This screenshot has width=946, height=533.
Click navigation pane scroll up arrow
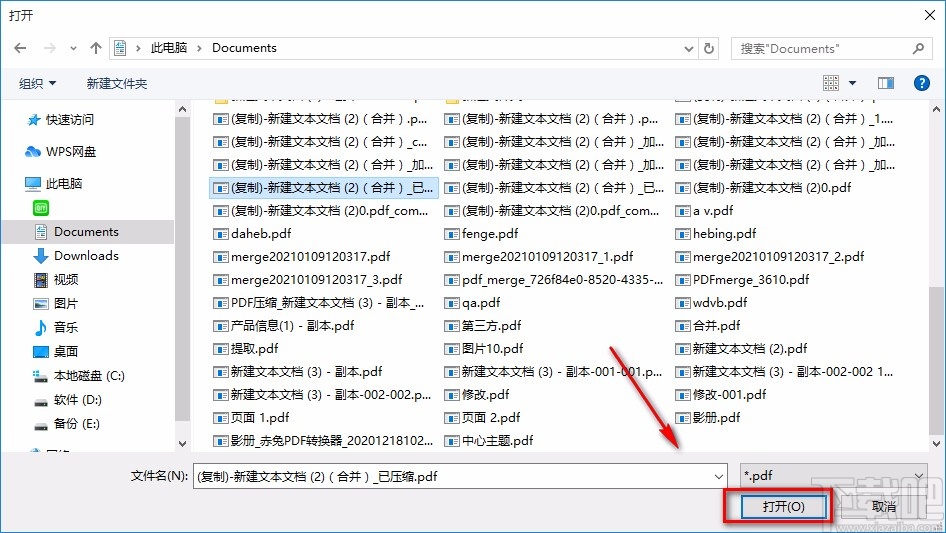click(182, 109)
